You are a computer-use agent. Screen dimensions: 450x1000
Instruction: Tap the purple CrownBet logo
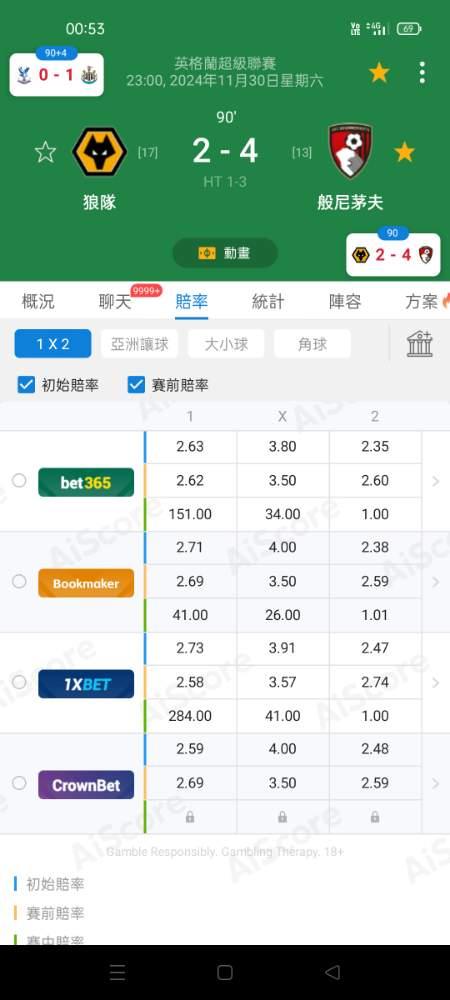coord(86,784)
